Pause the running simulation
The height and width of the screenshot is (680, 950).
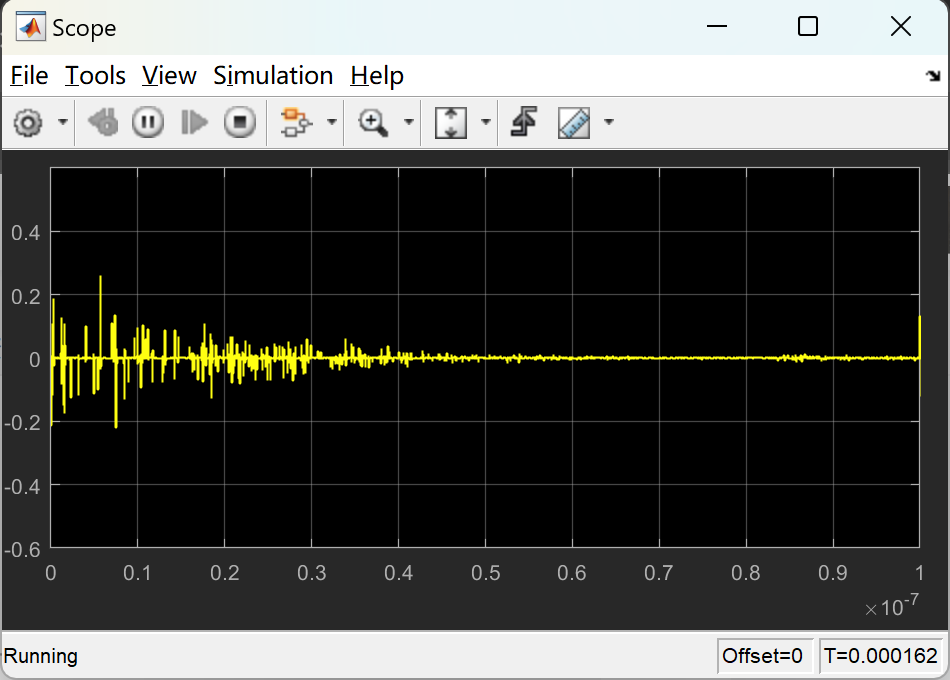(x=148, y=122)
